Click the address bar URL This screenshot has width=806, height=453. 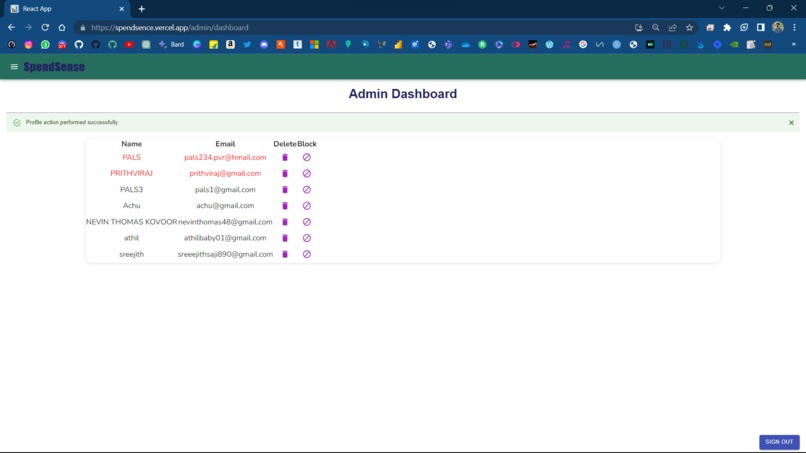click(x=170, y=28)
